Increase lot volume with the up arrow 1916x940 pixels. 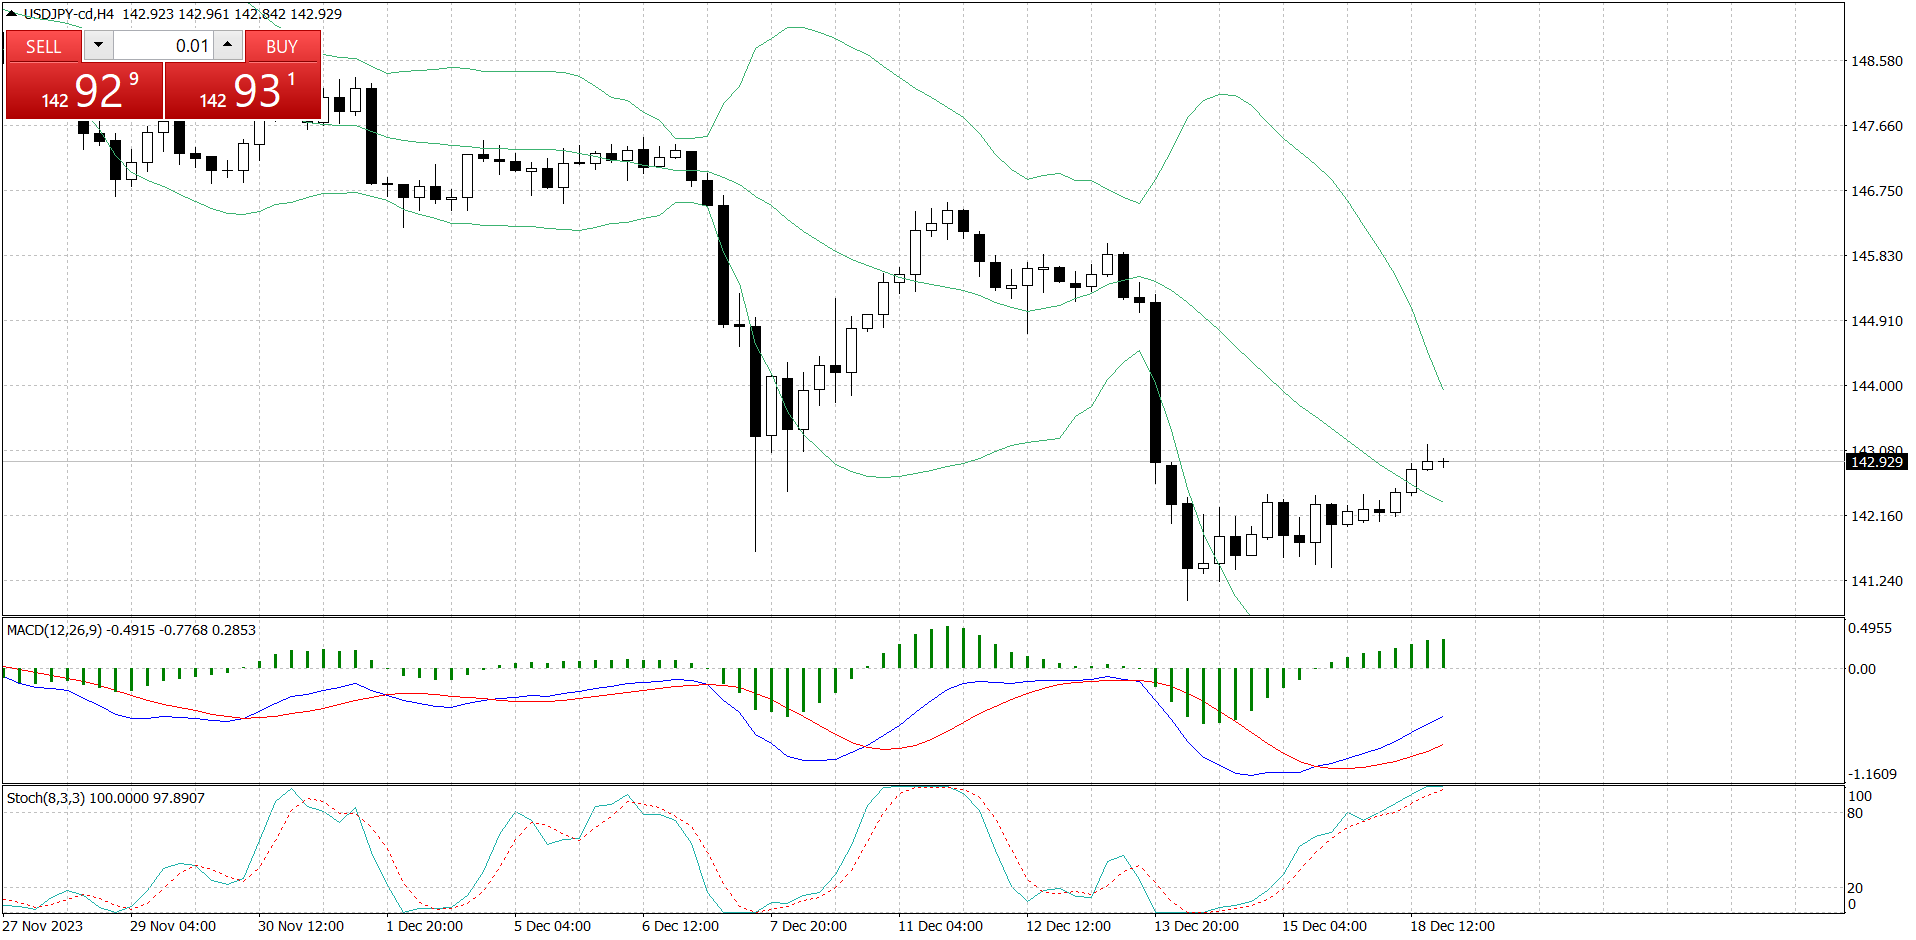[x=228, y=45]
